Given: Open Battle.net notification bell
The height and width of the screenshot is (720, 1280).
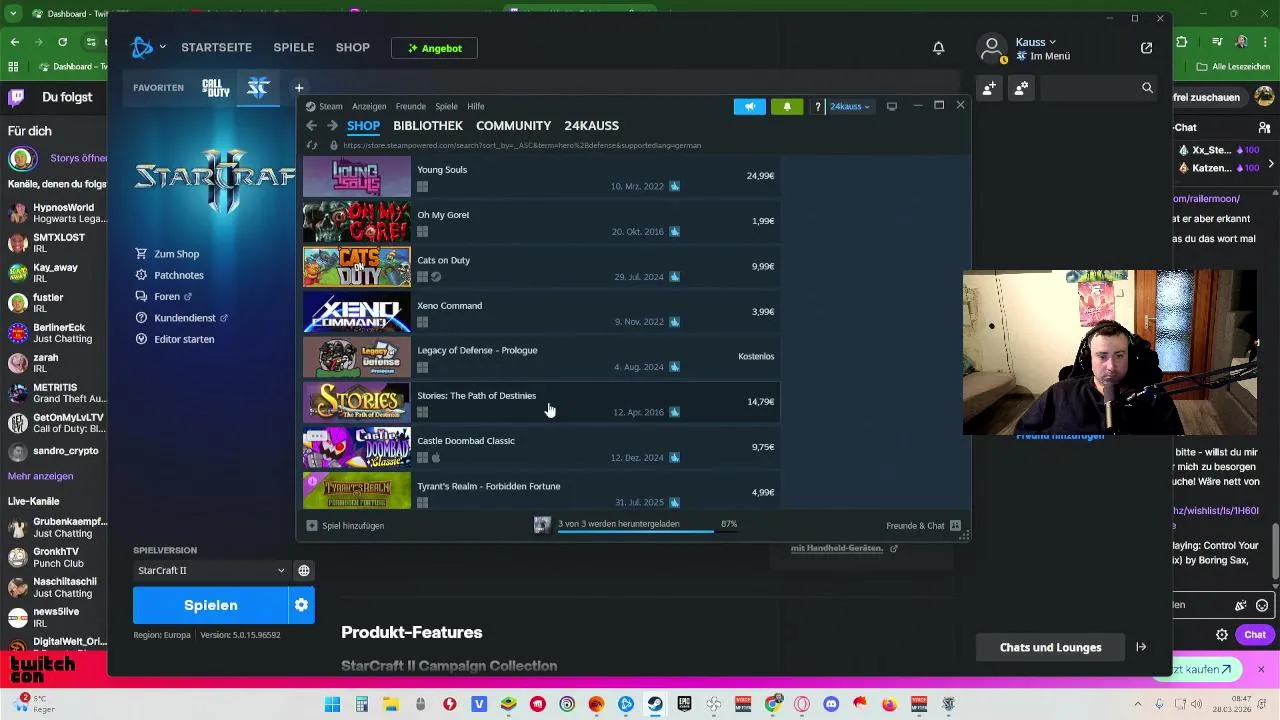Looking at the screenshot, I should click(x=938, y=48).
